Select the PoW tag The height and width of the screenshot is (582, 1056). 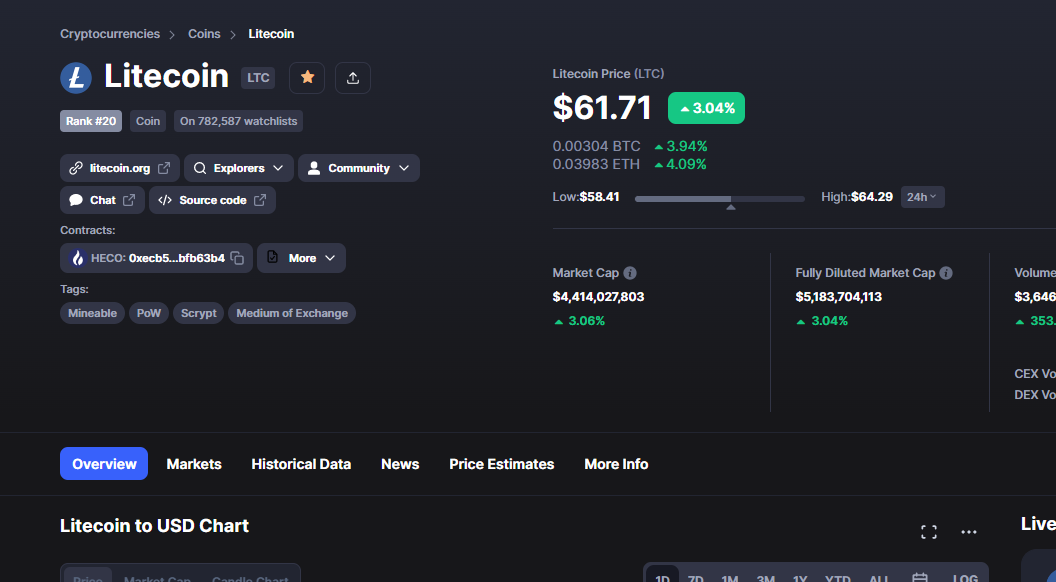pyautogui.click(x=149, y=313)
